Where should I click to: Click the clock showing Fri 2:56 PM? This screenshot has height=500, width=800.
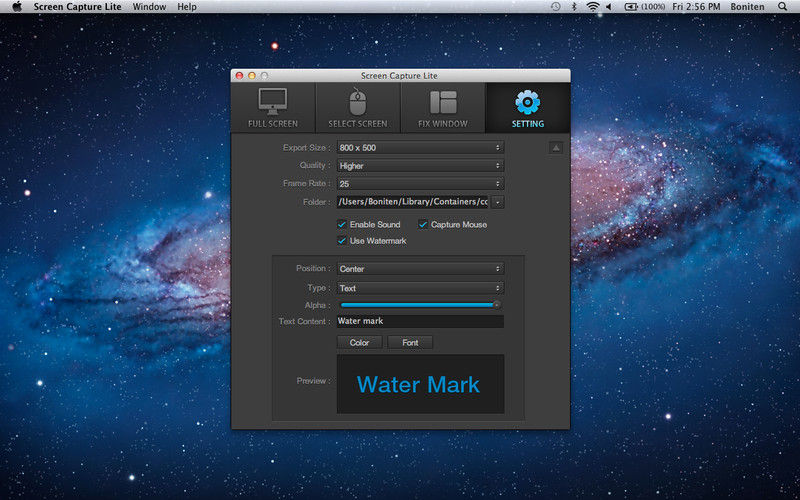pos(696,7)
